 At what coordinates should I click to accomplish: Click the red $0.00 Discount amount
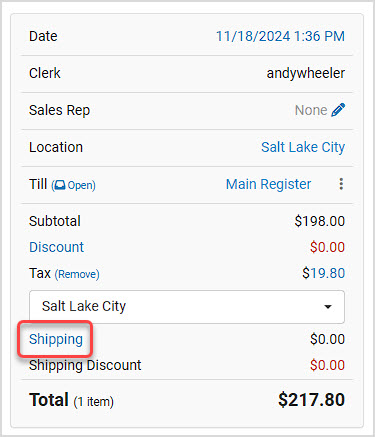pyautogui.click(x=327, y=247)
